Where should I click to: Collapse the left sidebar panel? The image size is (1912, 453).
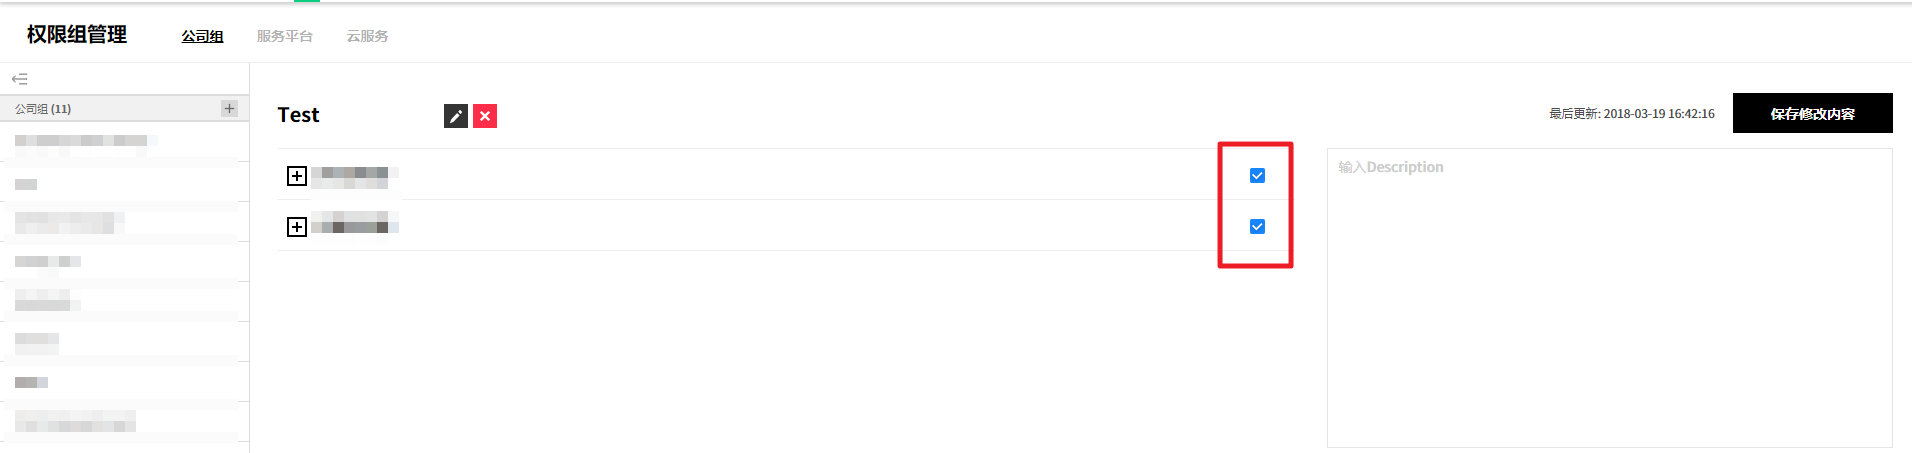pos(20,79)
